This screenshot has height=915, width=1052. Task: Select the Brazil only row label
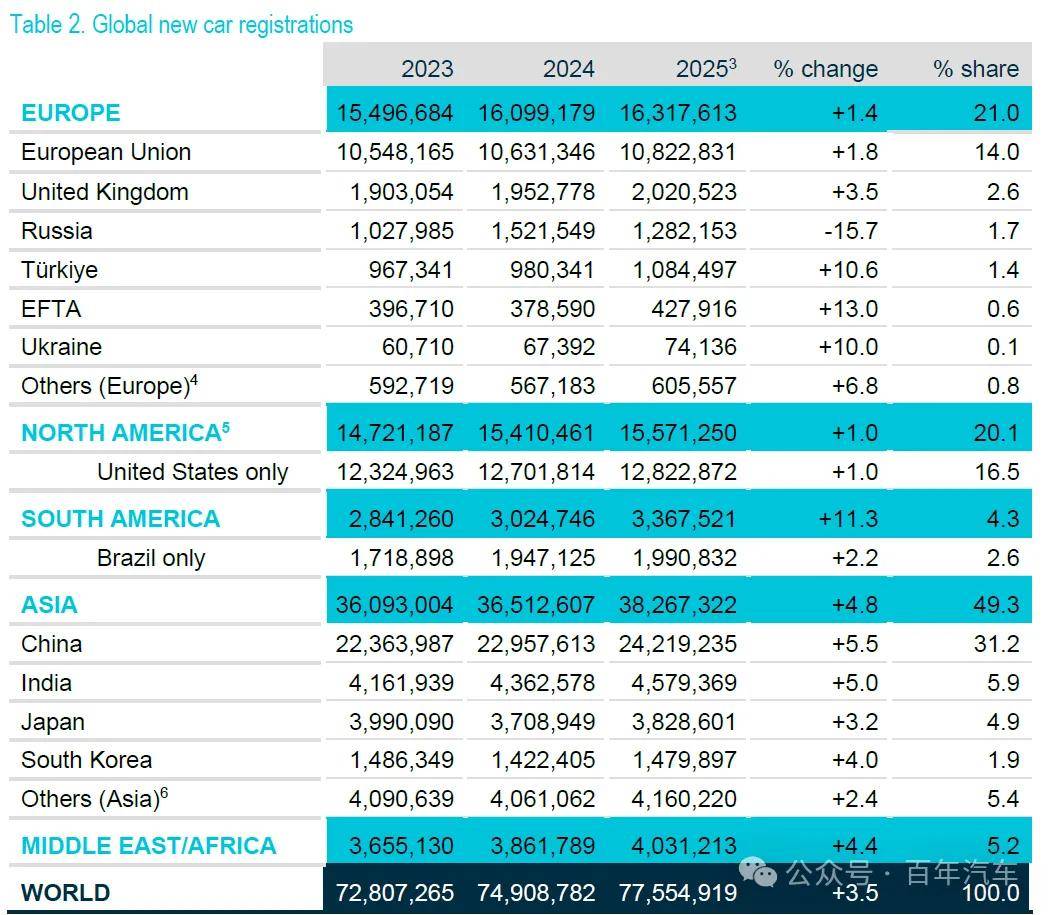pos(152,558)
